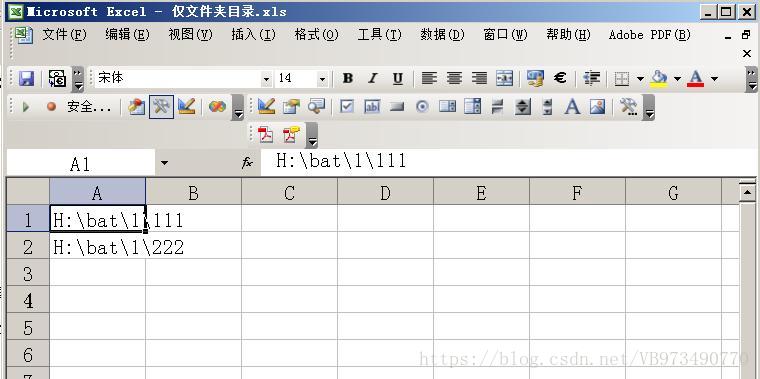760x379 pixels.
Task: Open the 编辑(E) menu
Action: click(127, 35)
